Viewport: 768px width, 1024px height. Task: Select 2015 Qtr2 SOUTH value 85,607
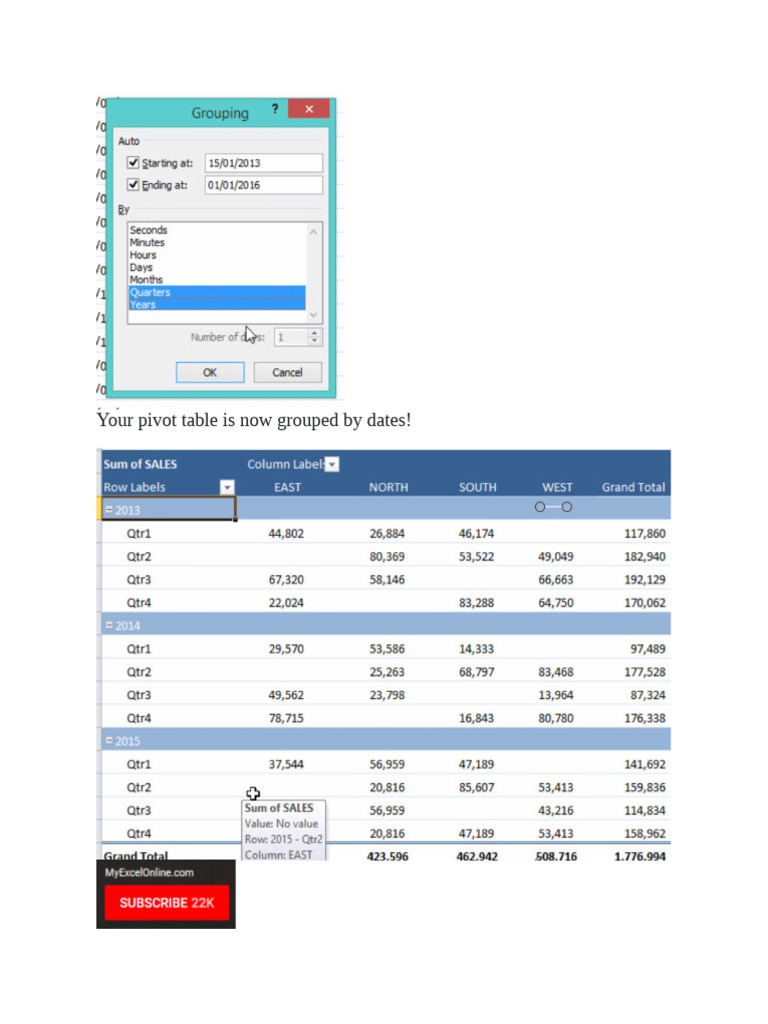pyautogui.click(x=476, y=788)
